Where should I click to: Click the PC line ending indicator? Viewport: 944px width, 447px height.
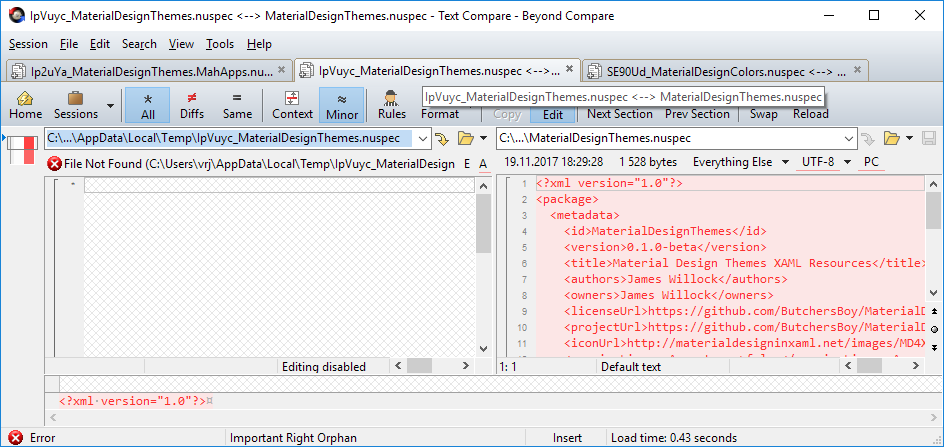[x=871, y=162]
